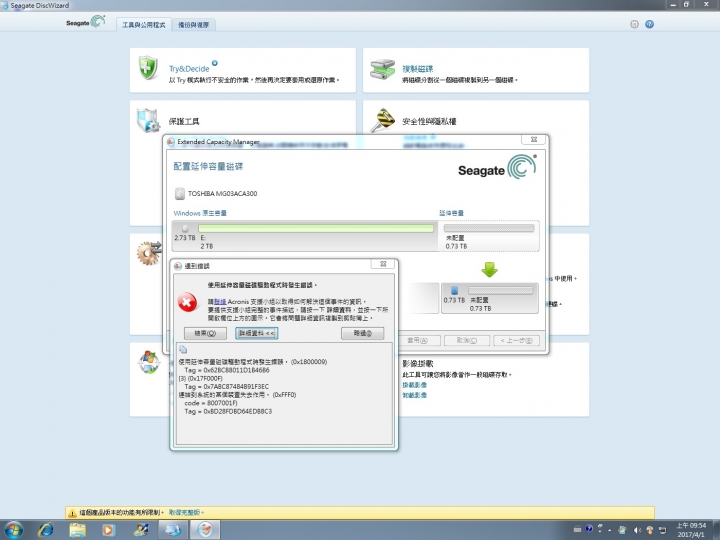
Task: Click the 取消(C) button in Extended Capacity Manager
Action: 467,340
